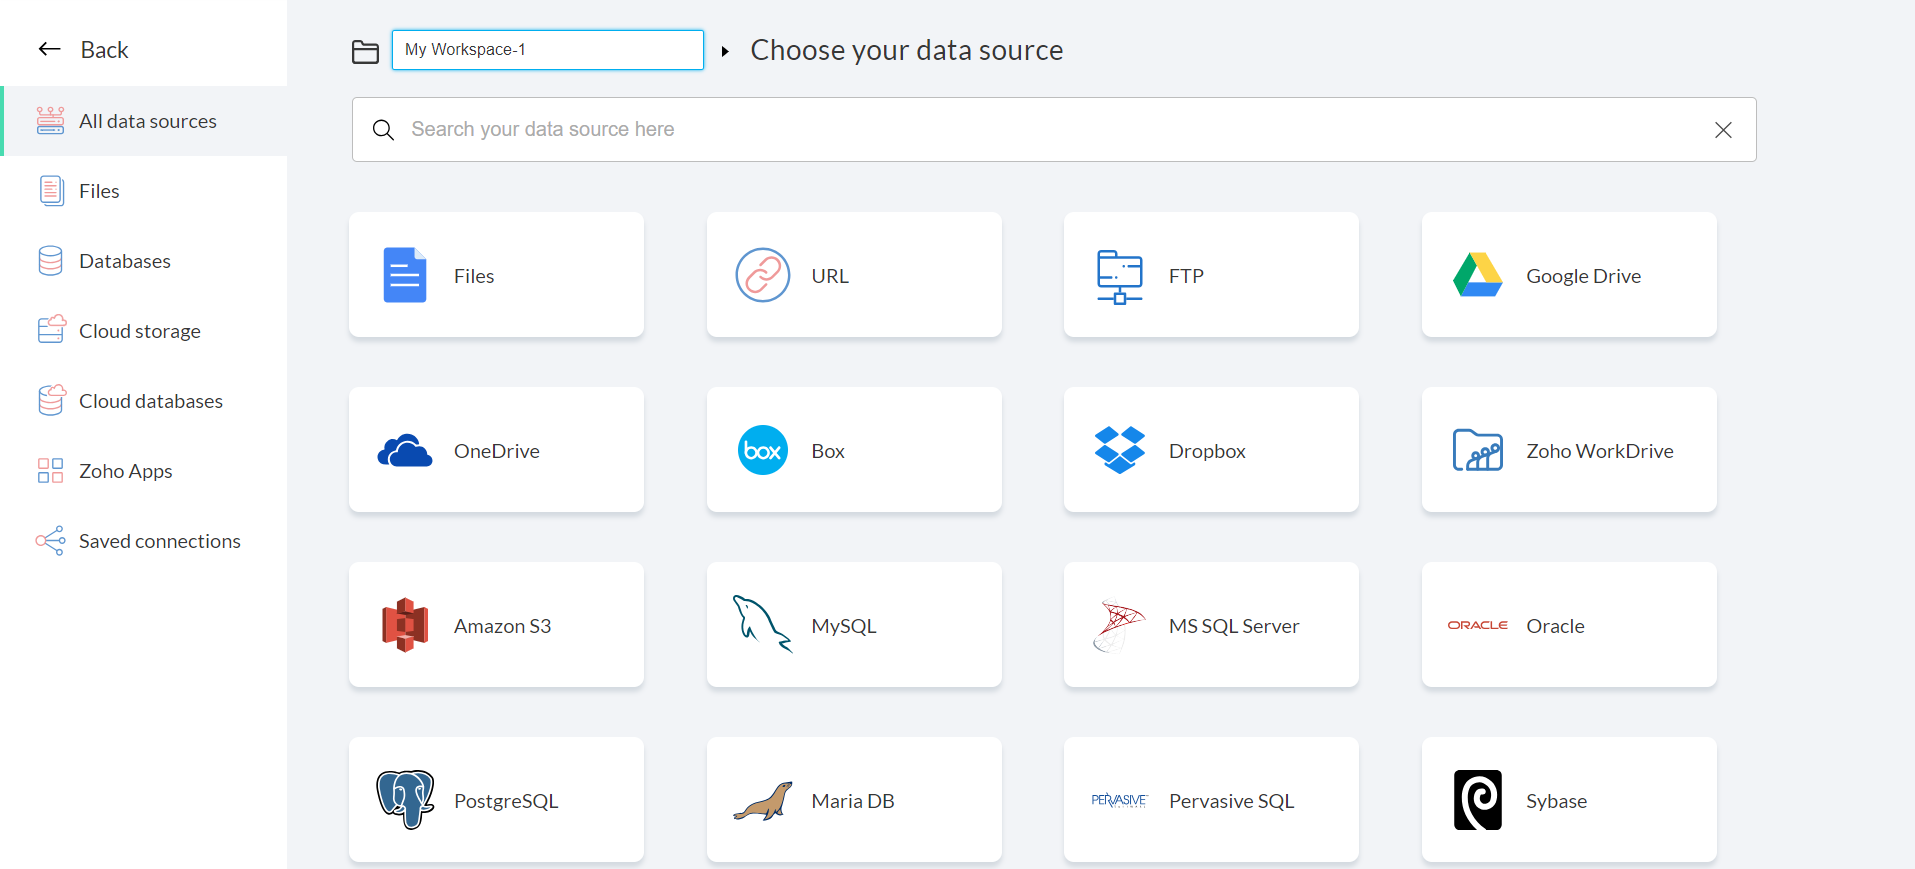Click the Google Drive card label
The height and width of the screenshot is (869, 1915).
(x=1583, y=276)
